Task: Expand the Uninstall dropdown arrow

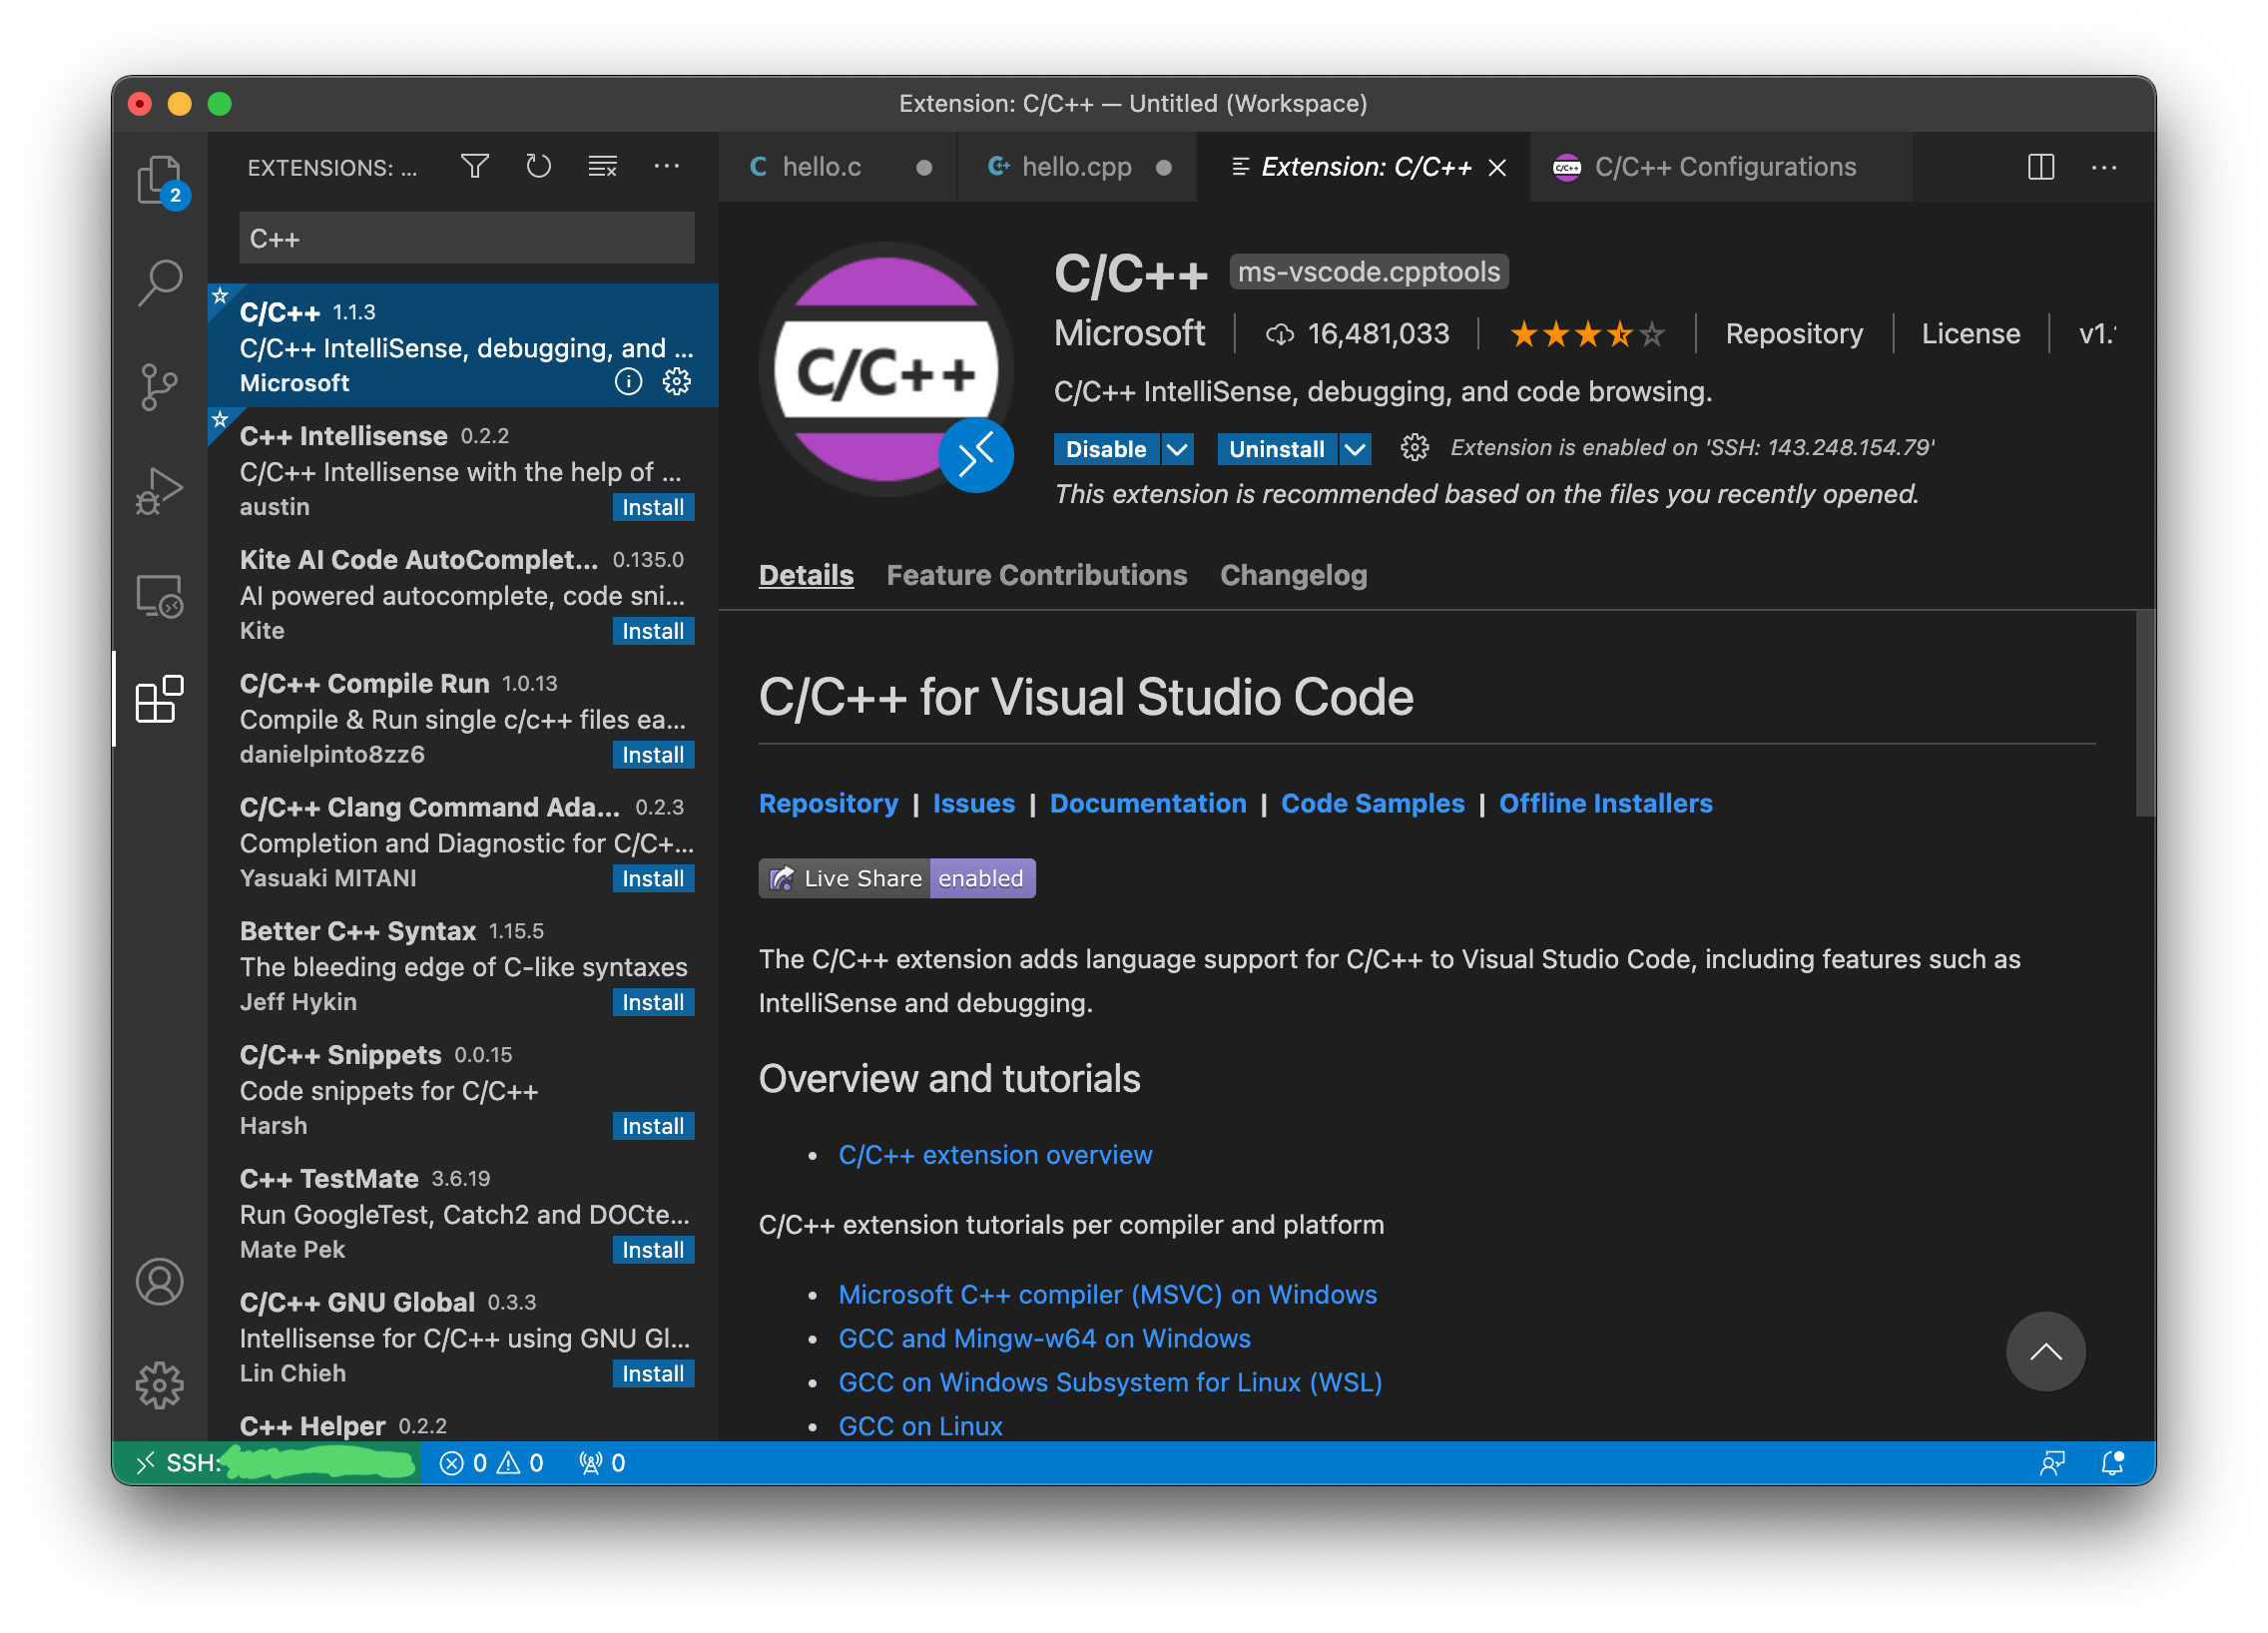Action: tap(1354, 449)
